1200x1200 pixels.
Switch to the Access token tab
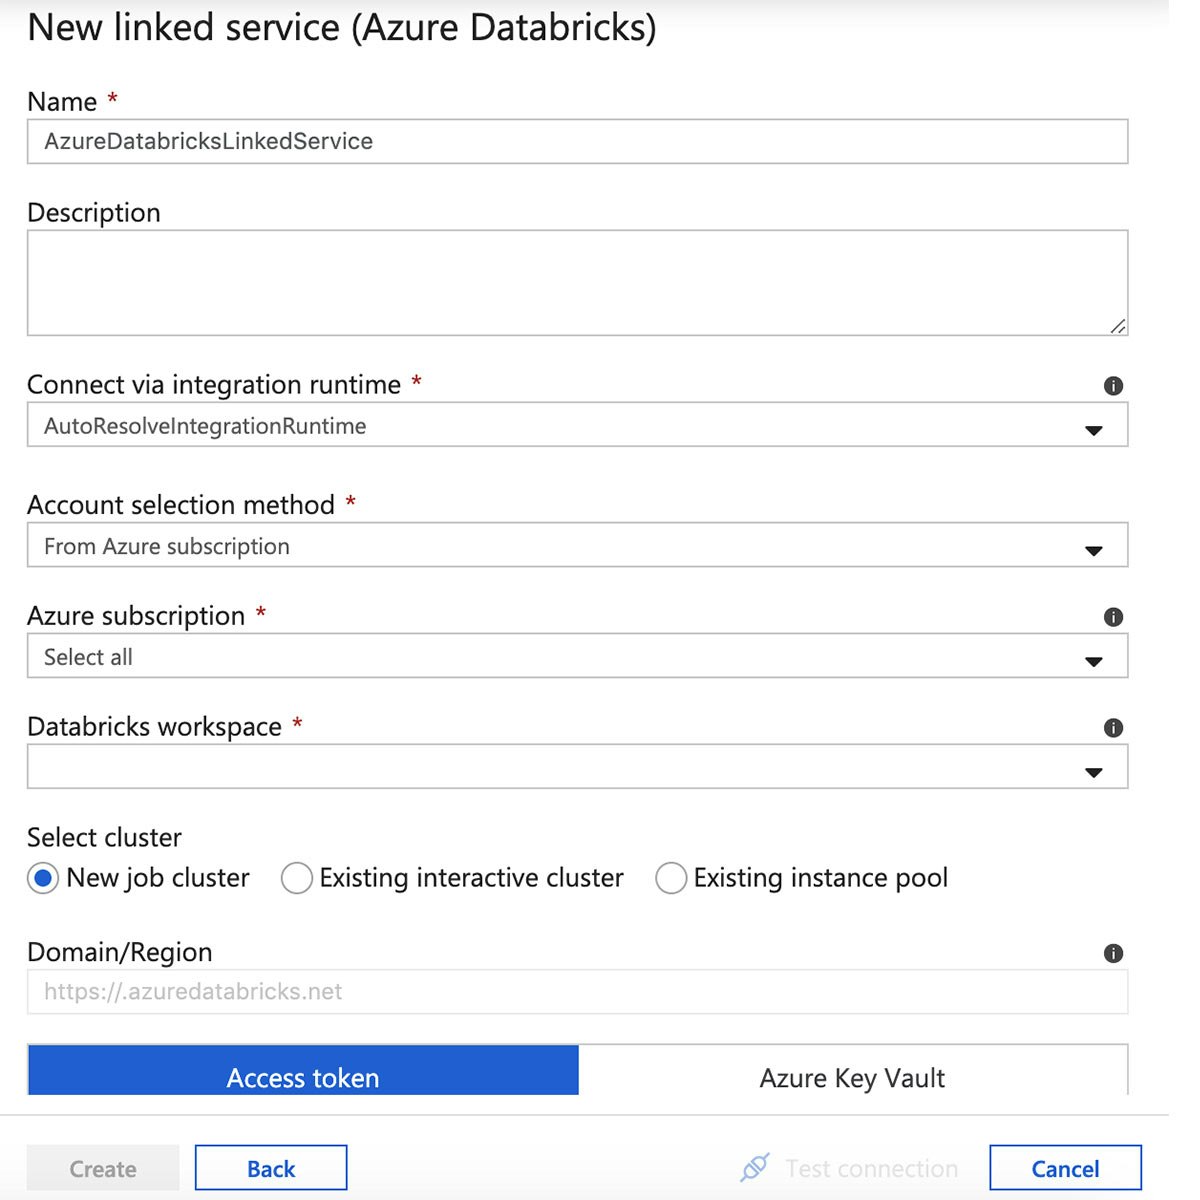click(x=303, y=1070)
